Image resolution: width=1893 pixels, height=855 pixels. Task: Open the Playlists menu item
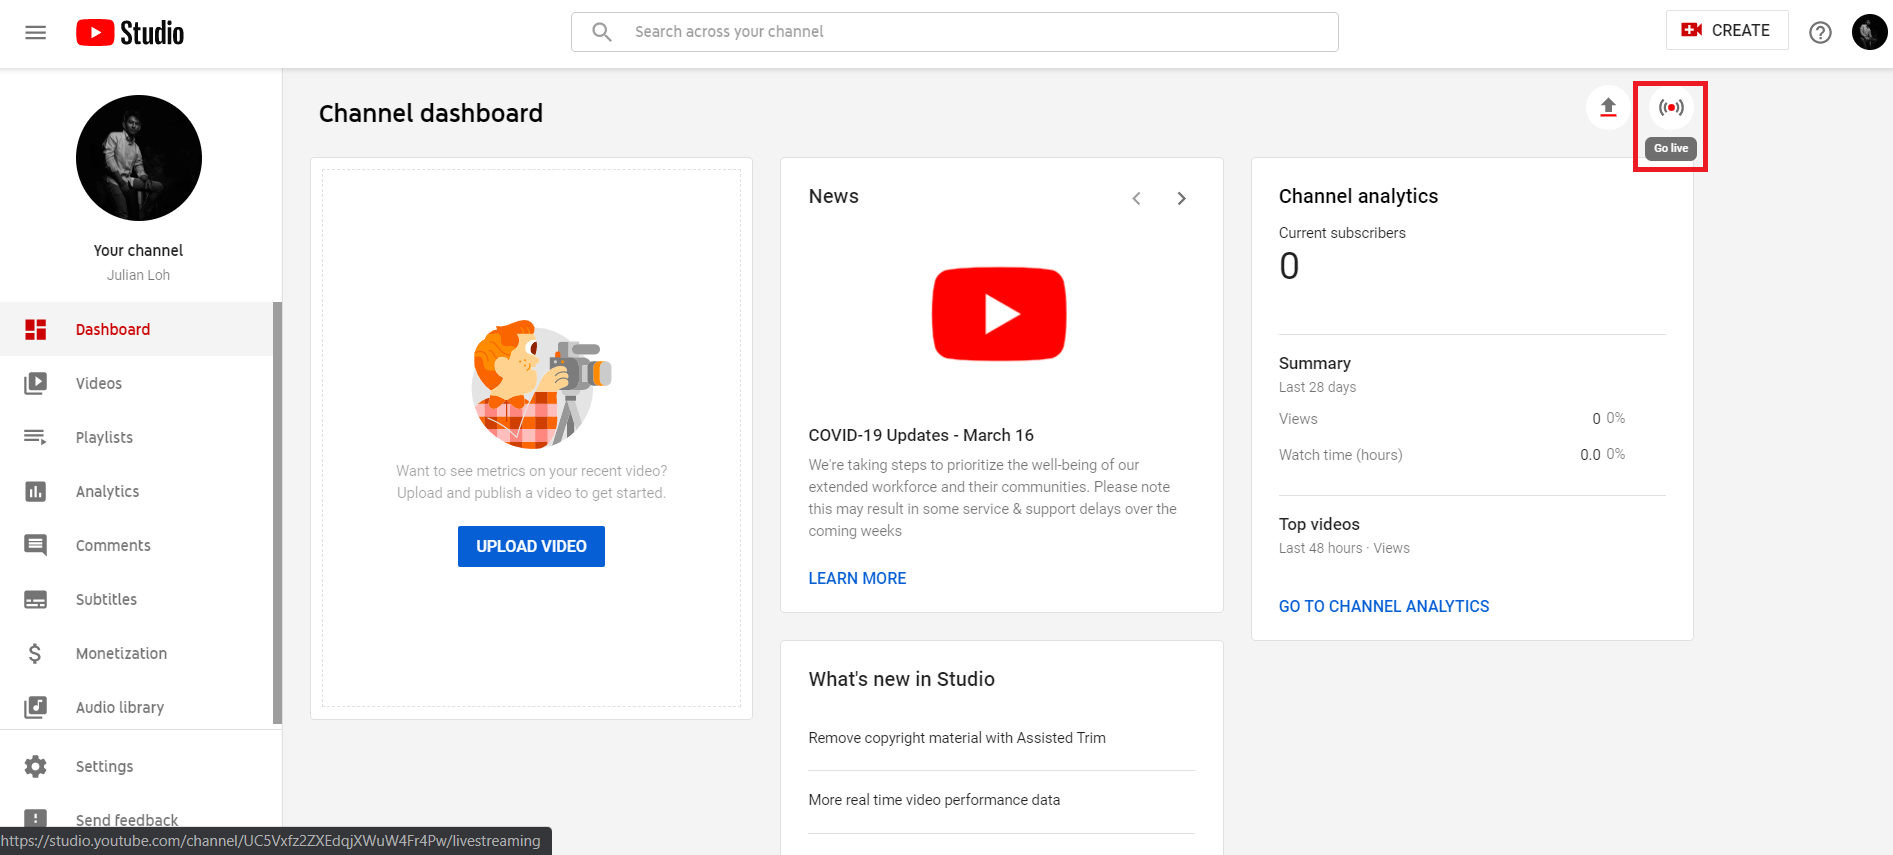click(137, 437)
